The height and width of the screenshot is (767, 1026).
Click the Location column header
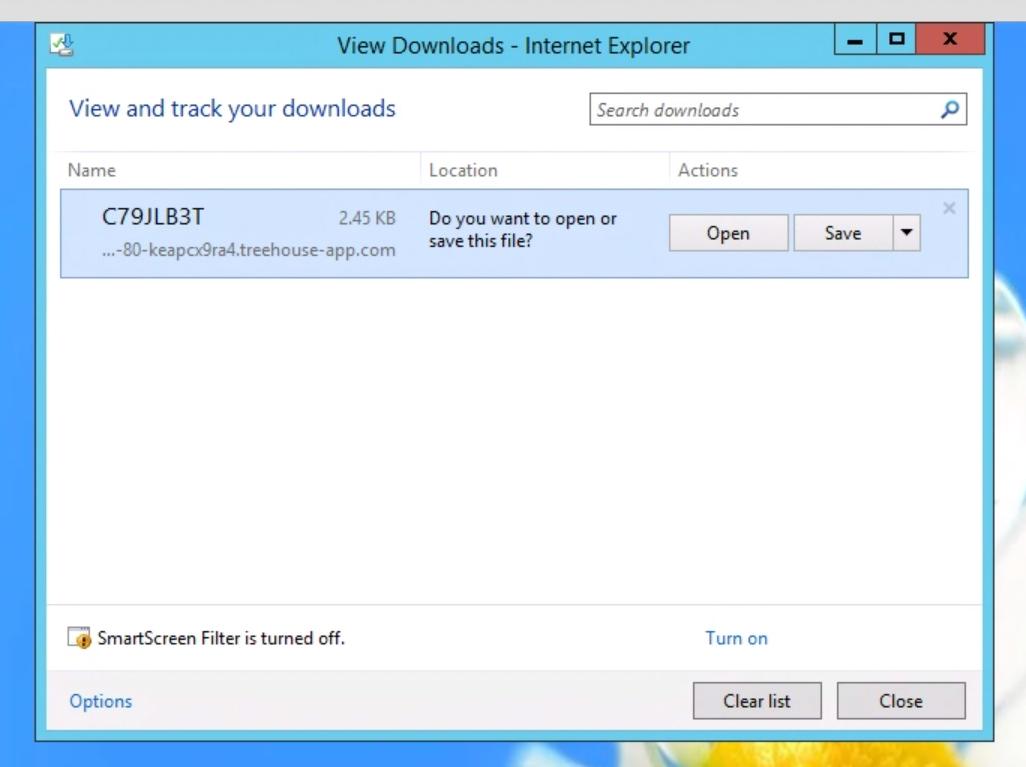tap(463, 170)
